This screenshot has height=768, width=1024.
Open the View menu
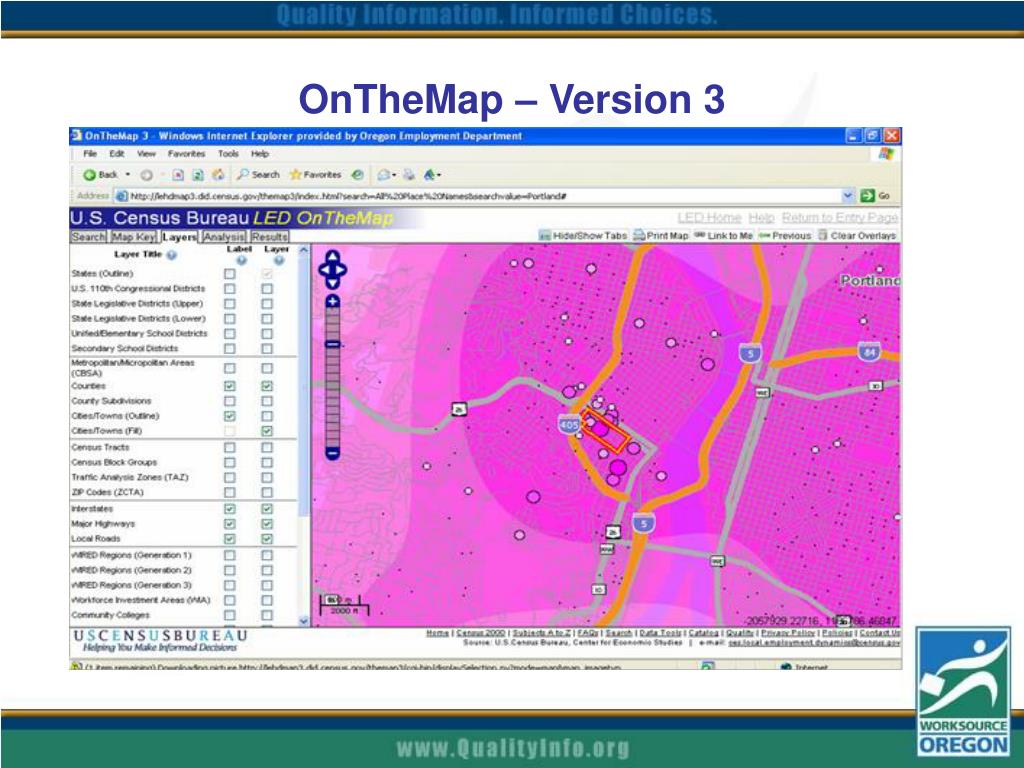(x=146, y=154)
